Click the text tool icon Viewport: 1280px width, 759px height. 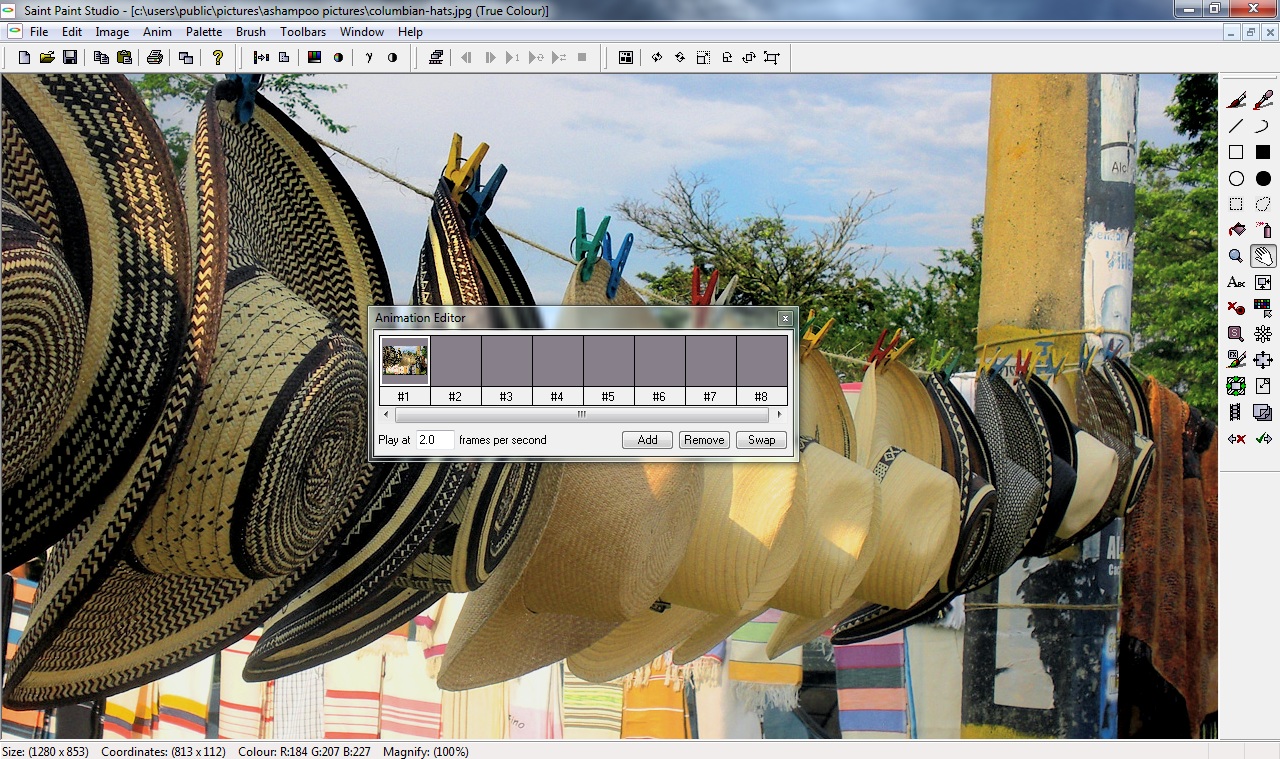(x=1236, y=282)
